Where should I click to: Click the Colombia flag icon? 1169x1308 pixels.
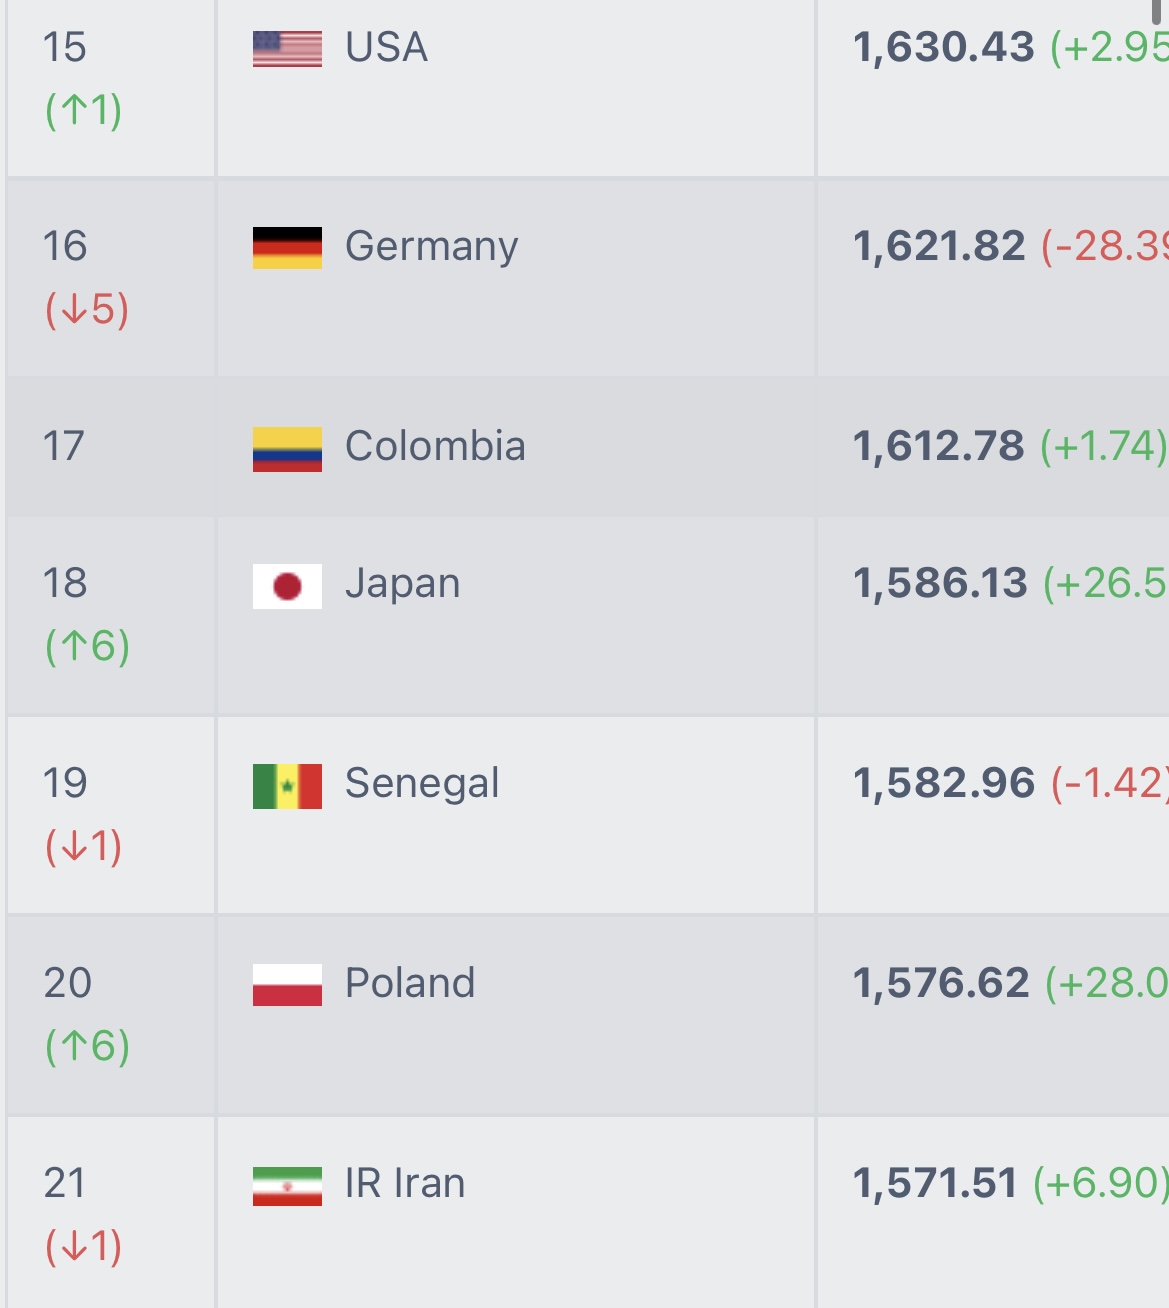pyautogui.click(x=287, y=449)
